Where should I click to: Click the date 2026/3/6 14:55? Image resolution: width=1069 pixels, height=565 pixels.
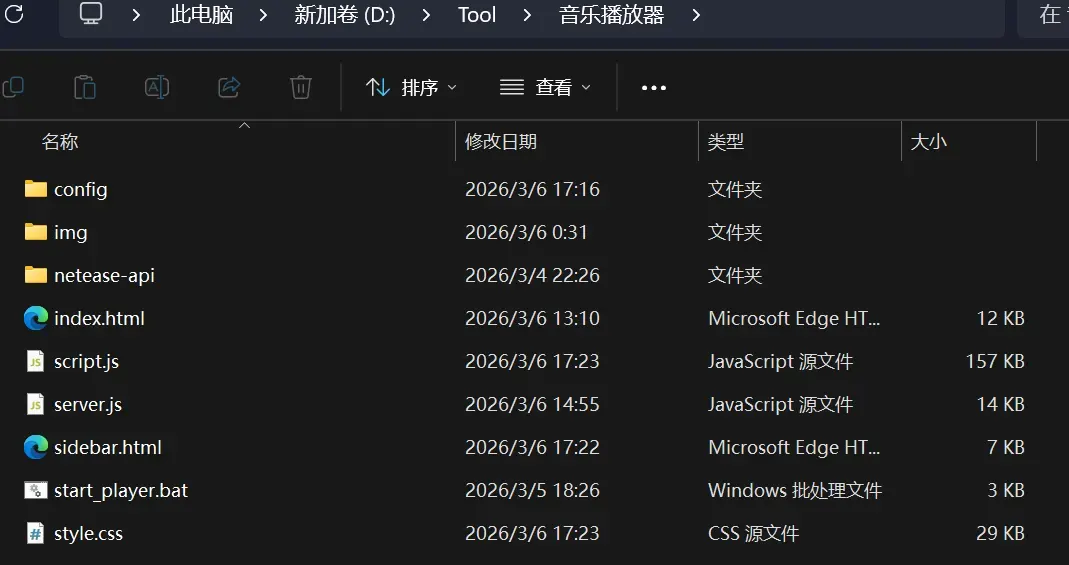tap(532, 404)
